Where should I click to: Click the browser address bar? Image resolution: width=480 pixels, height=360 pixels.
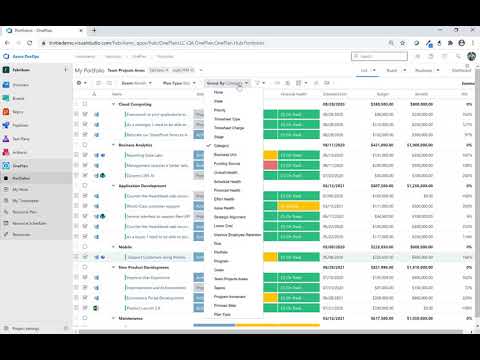[213, 43]
